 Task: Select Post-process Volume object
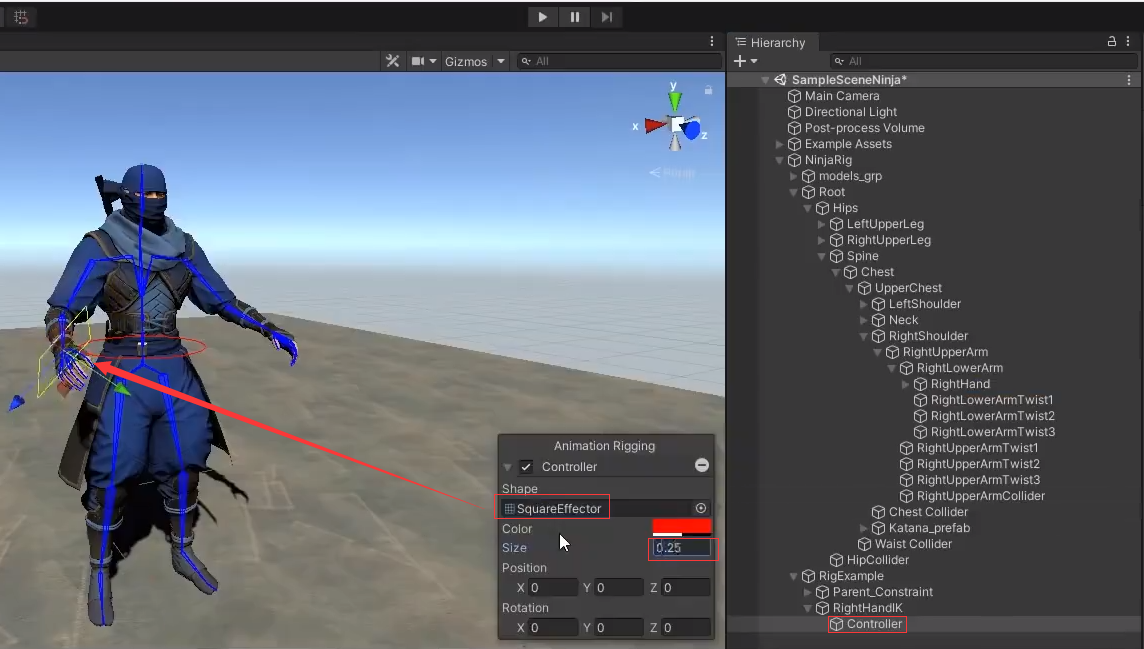864,128
